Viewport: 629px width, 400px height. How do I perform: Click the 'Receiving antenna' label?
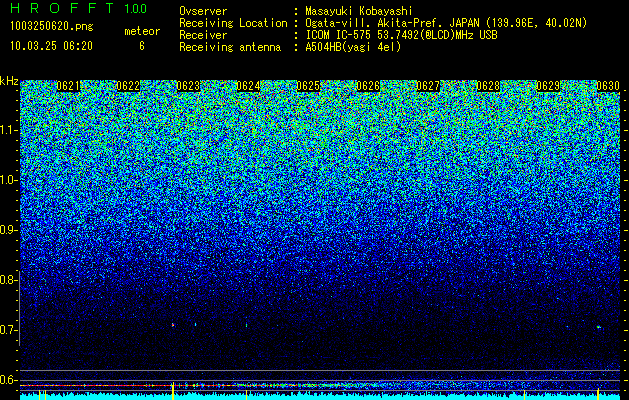pos(230,47)
